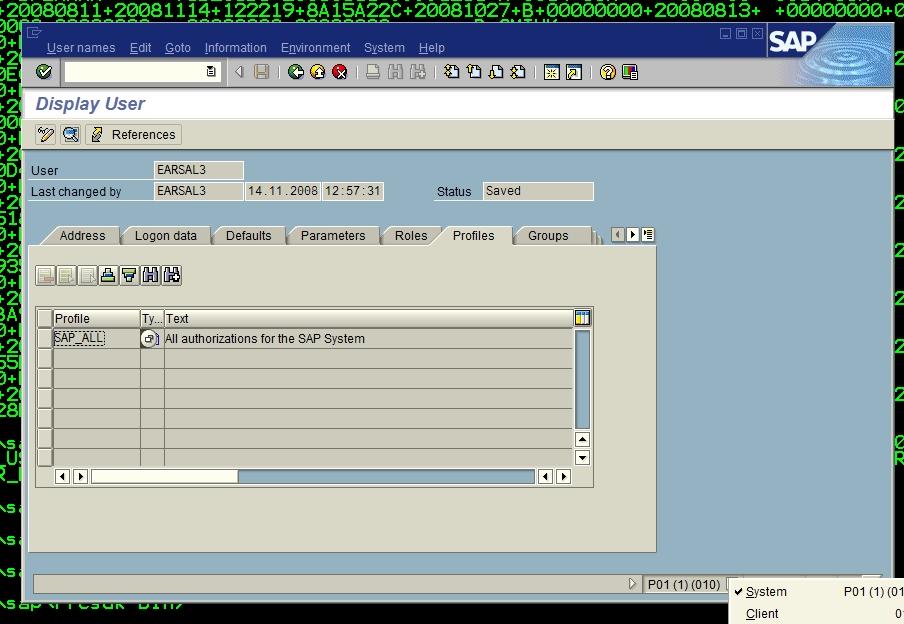Click the Find Next icon in top toolbar
The width and height of the screenshot is (904, 624).
417,72
